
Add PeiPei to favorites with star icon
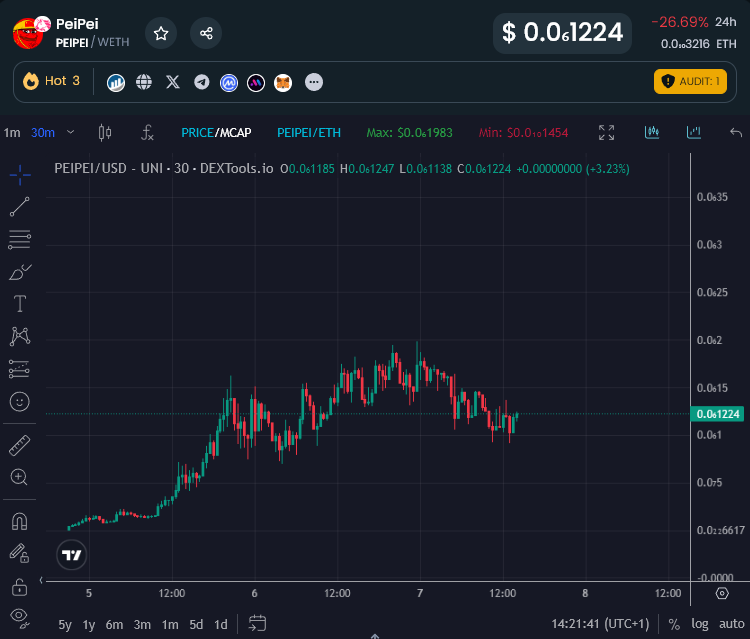click(x=161, y=33)
